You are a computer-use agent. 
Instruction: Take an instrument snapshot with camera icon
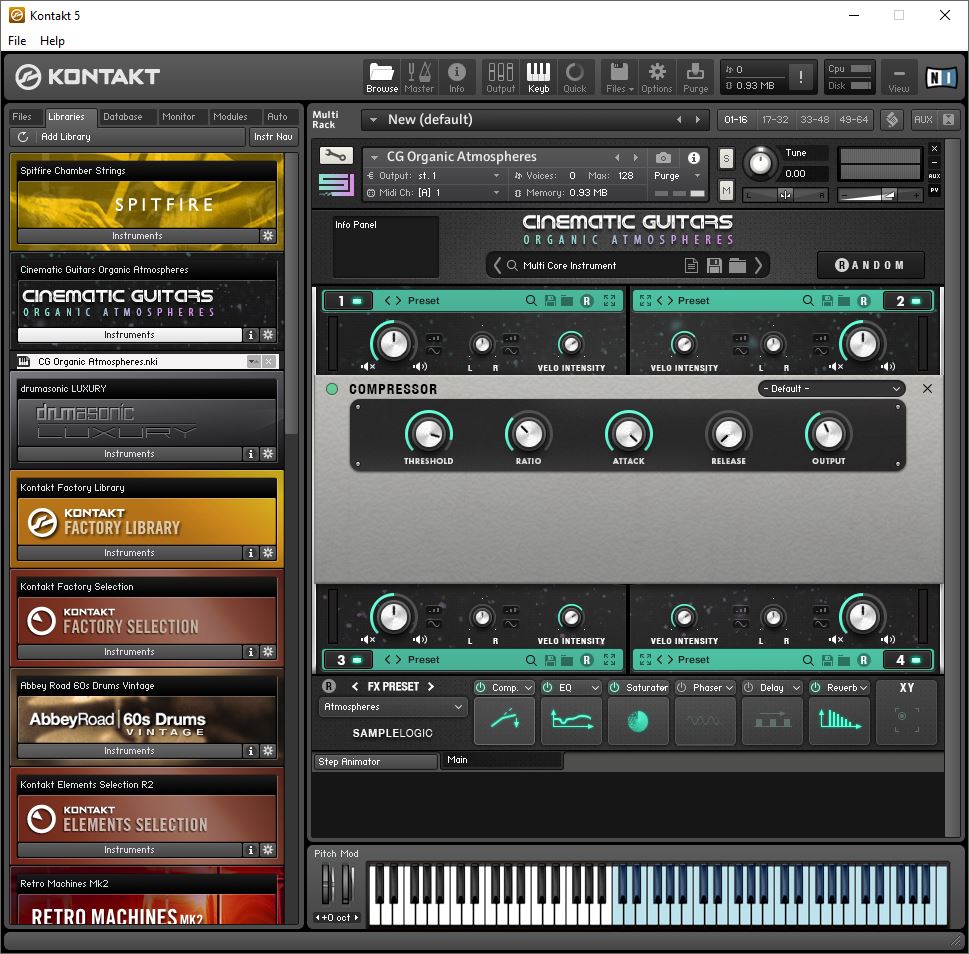663,158
